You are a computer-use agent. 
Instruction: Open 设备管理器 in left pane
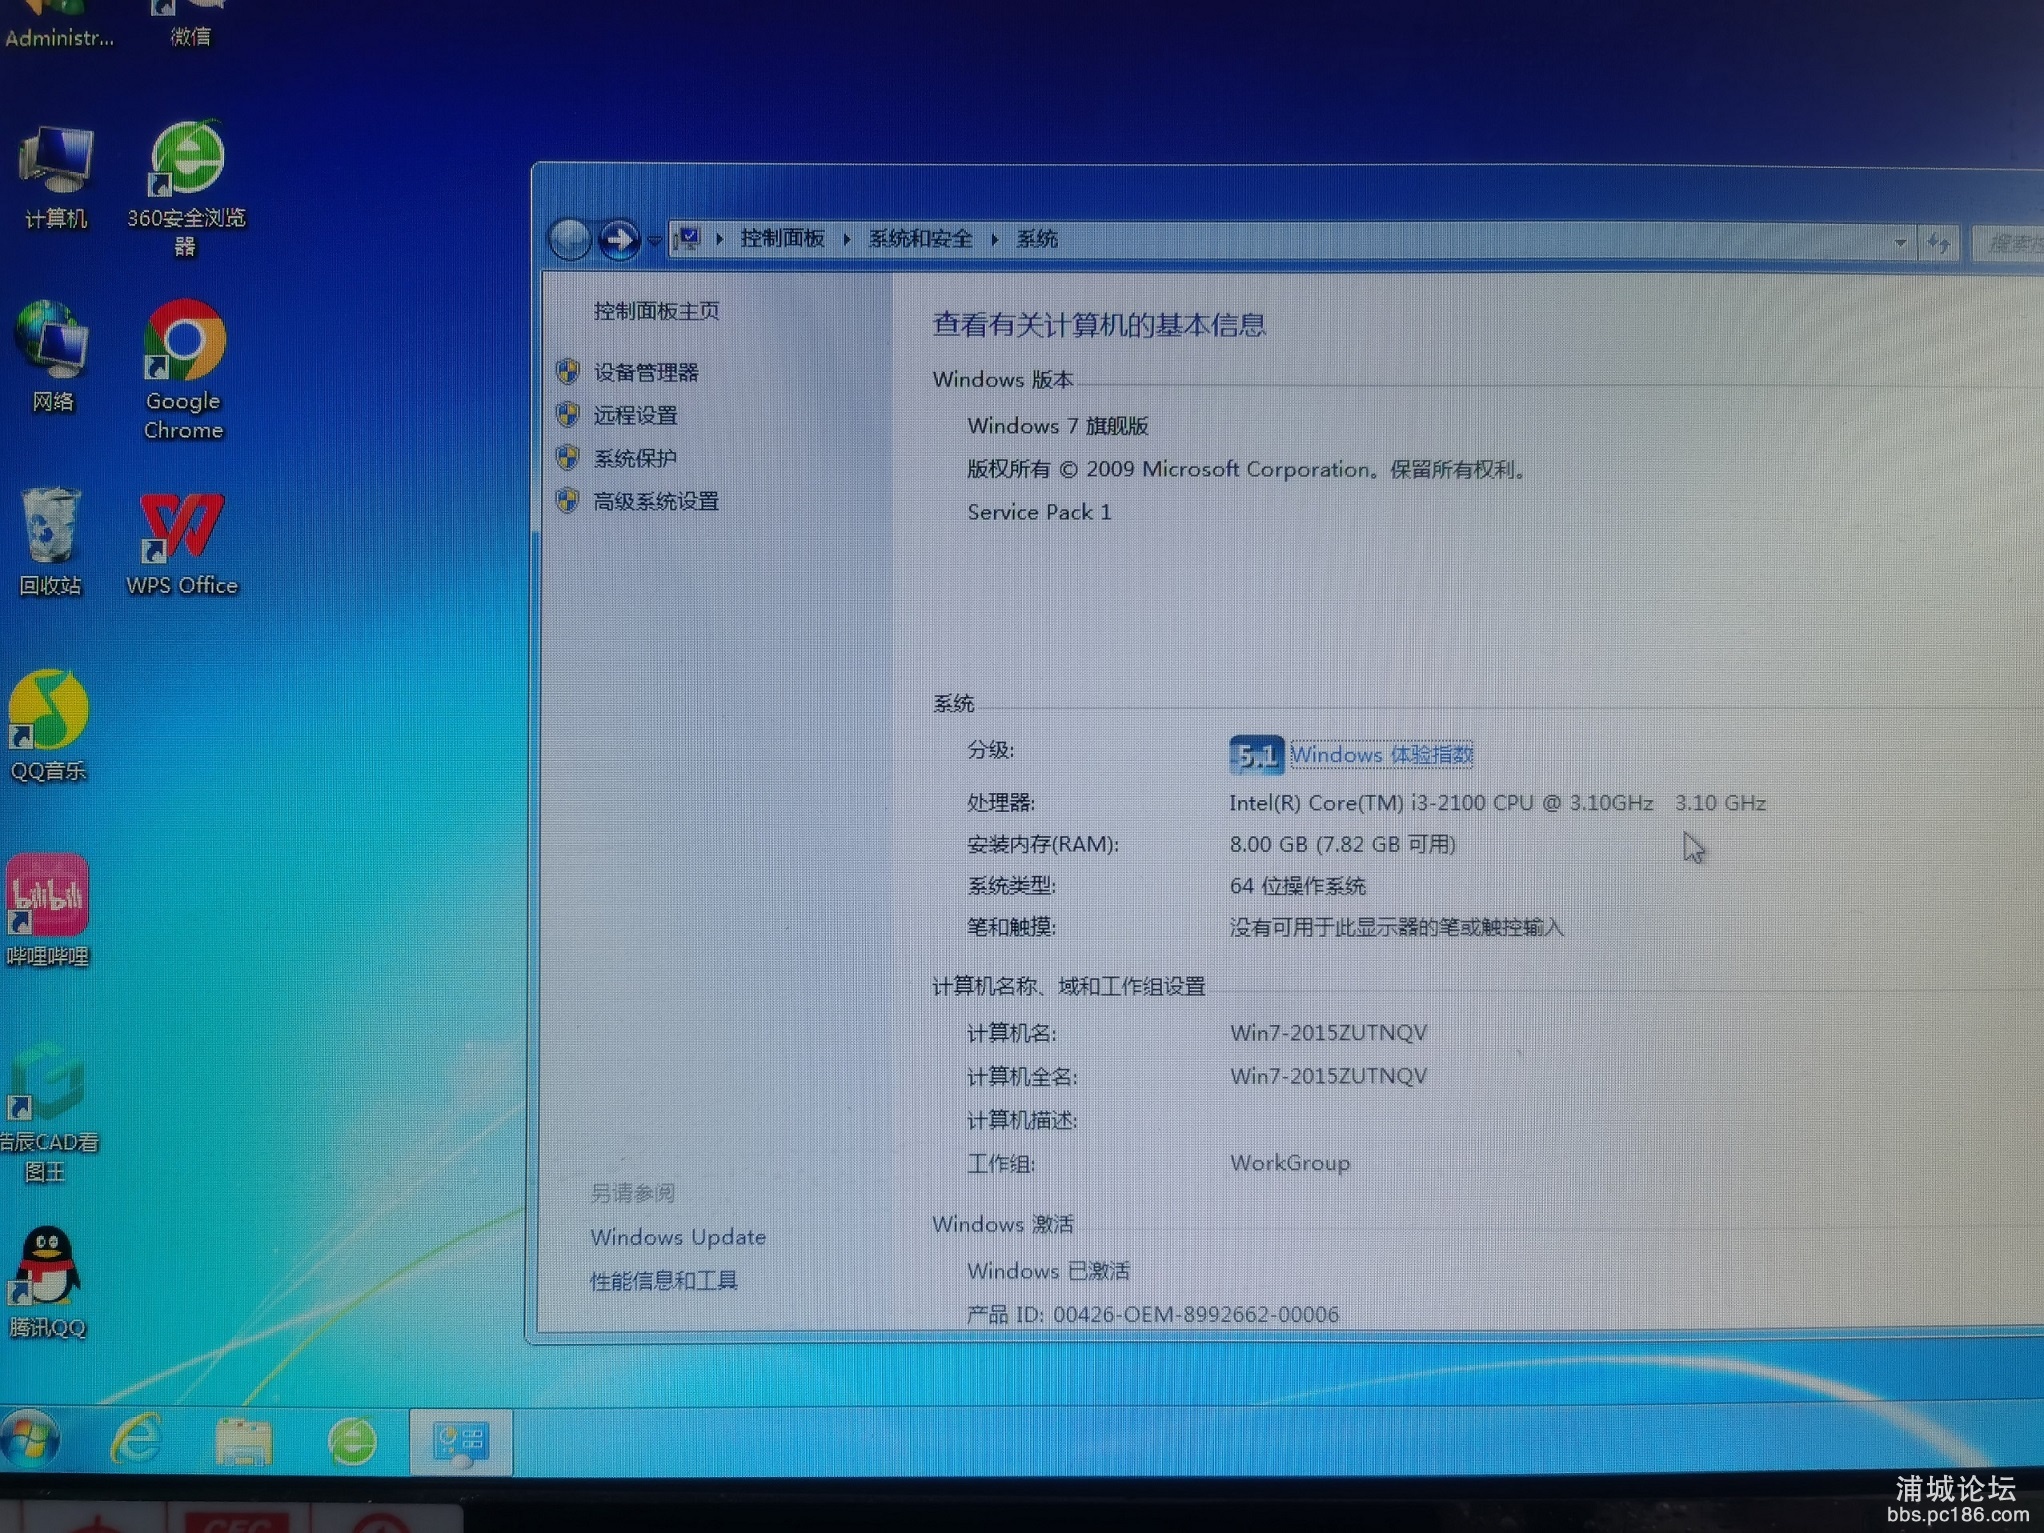tap(645, 373)
